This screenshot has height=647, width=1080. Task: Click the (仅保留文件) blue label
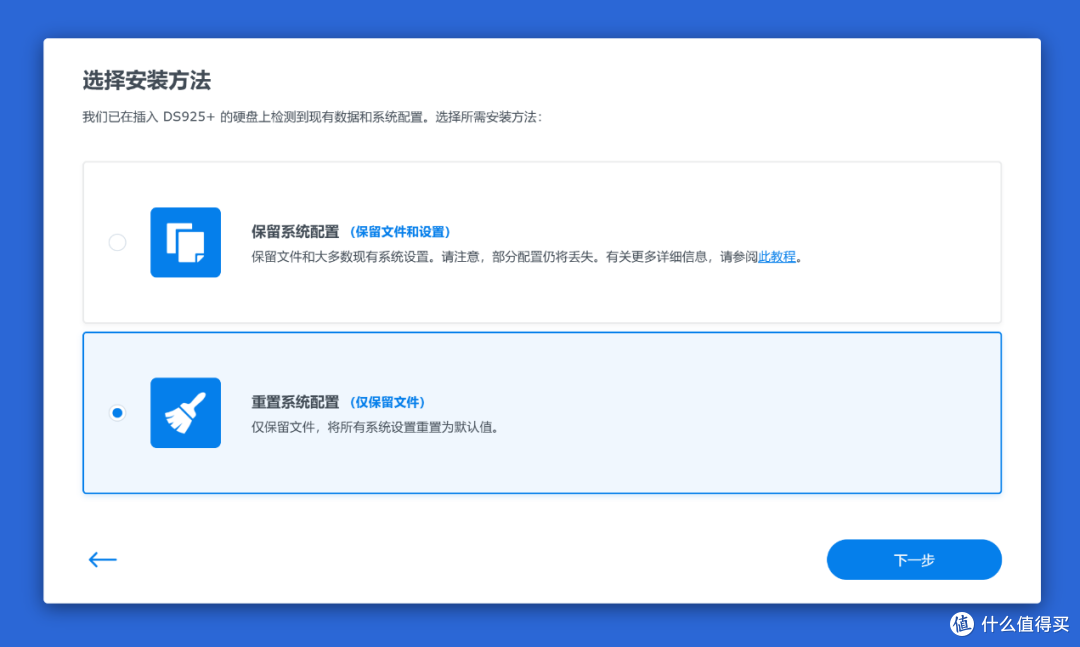point(387,402)
